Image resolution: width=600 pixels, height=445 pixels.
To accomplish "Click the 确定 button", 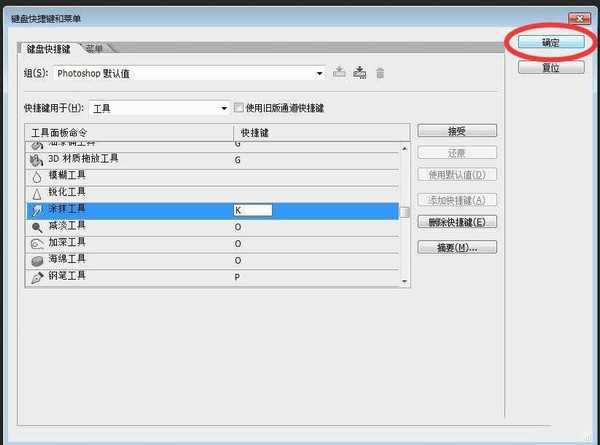I will (551, 42).
